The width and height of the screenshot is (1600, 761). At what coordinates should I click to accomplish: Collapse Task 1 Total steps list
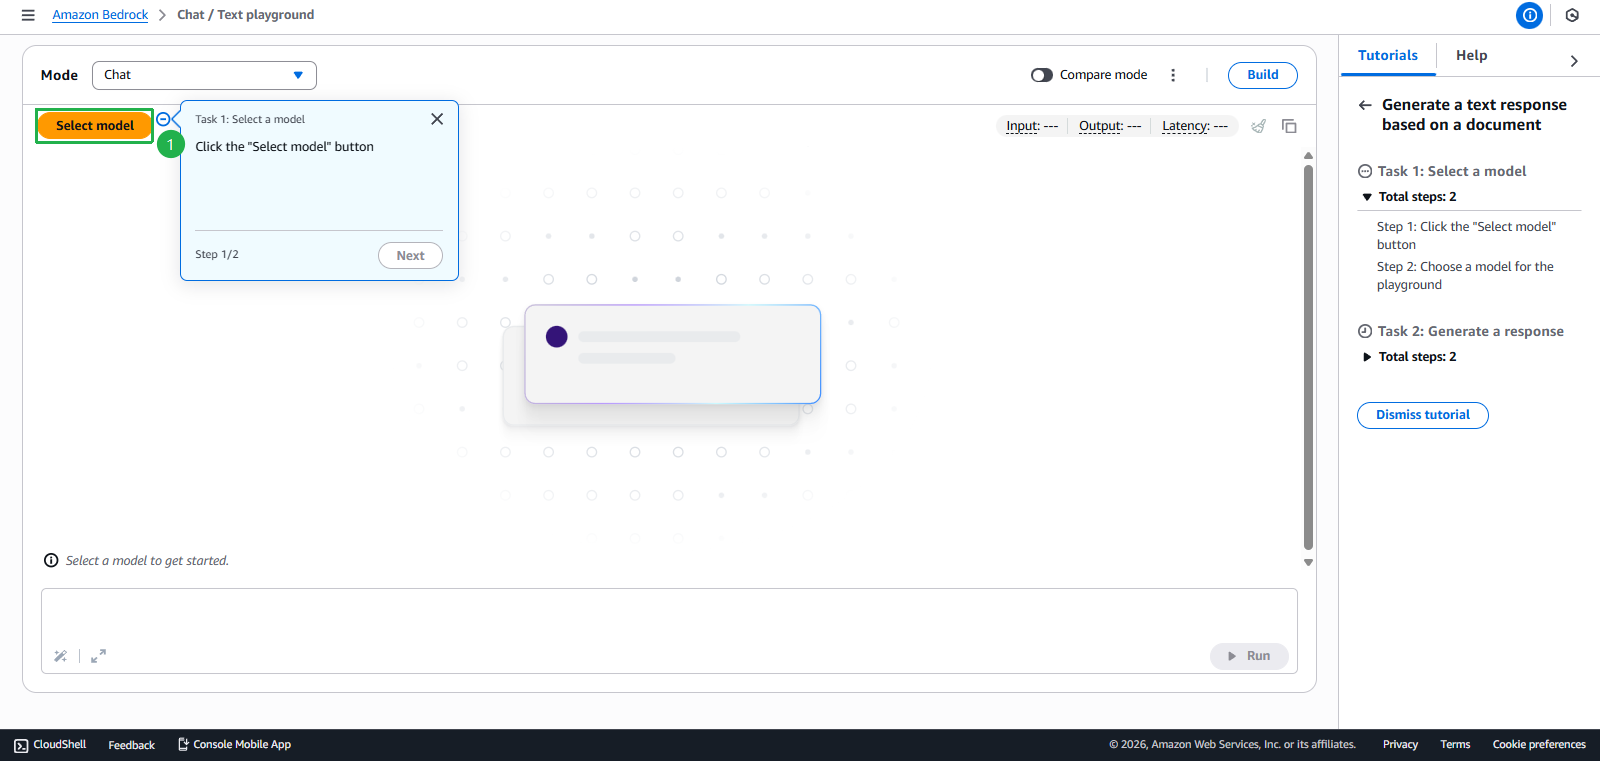point(1367,197)
